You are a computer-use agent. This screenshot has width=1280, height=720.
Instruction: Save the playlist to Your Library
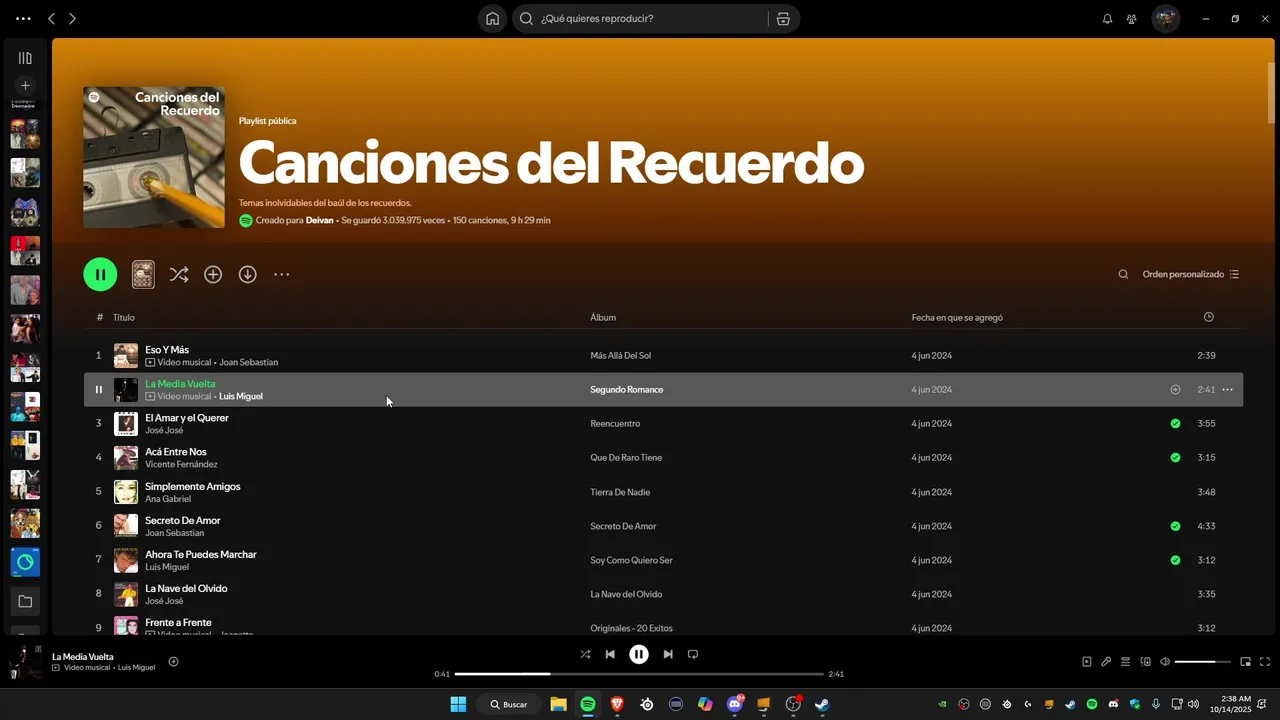(x=213, y=274)
